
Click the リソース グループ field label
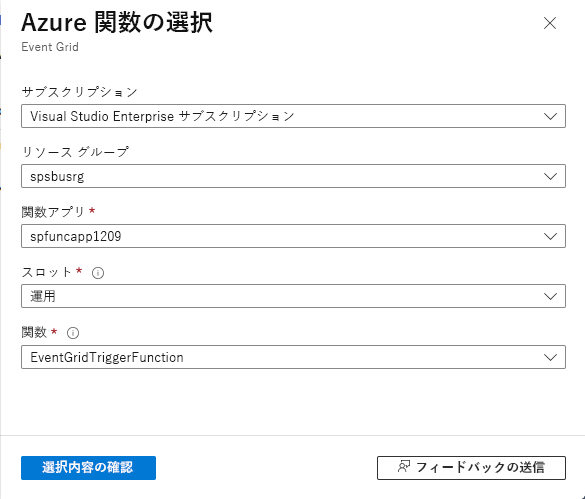point(75,152)
